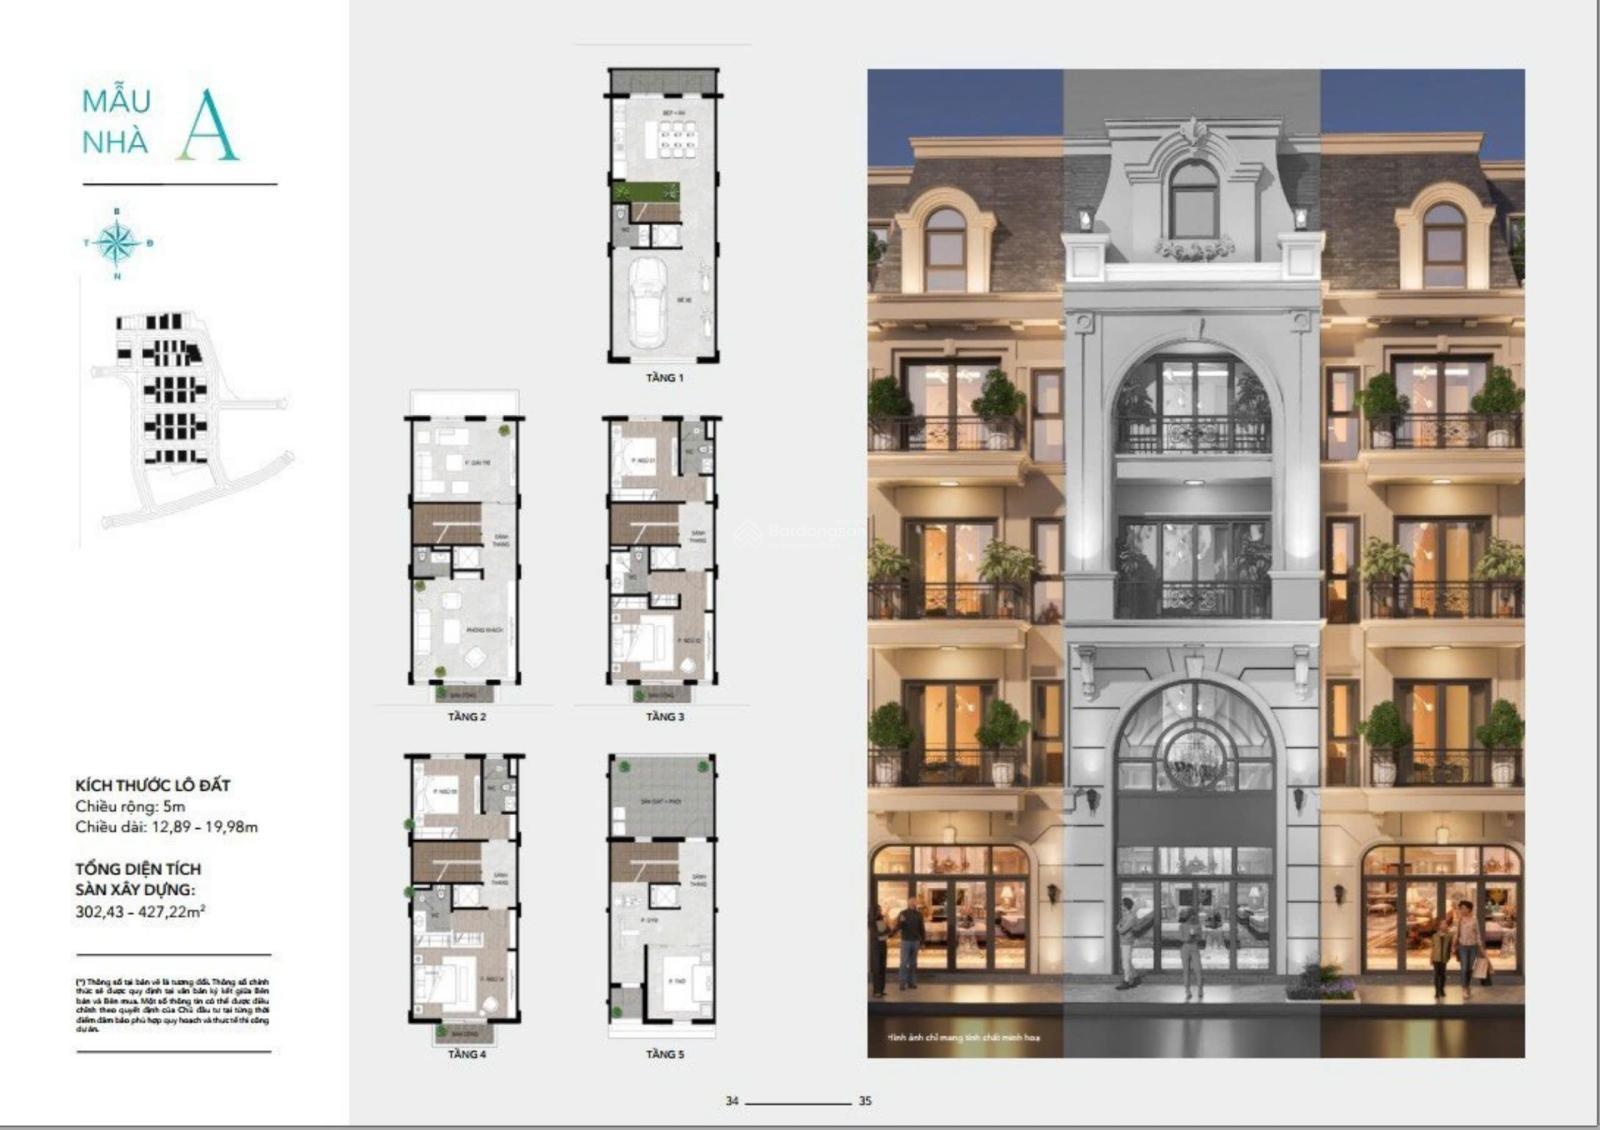Image resolution: width=1600 pixels, height=1130 pixels.
Task: Click page number 35
Action: point(865,1101)
